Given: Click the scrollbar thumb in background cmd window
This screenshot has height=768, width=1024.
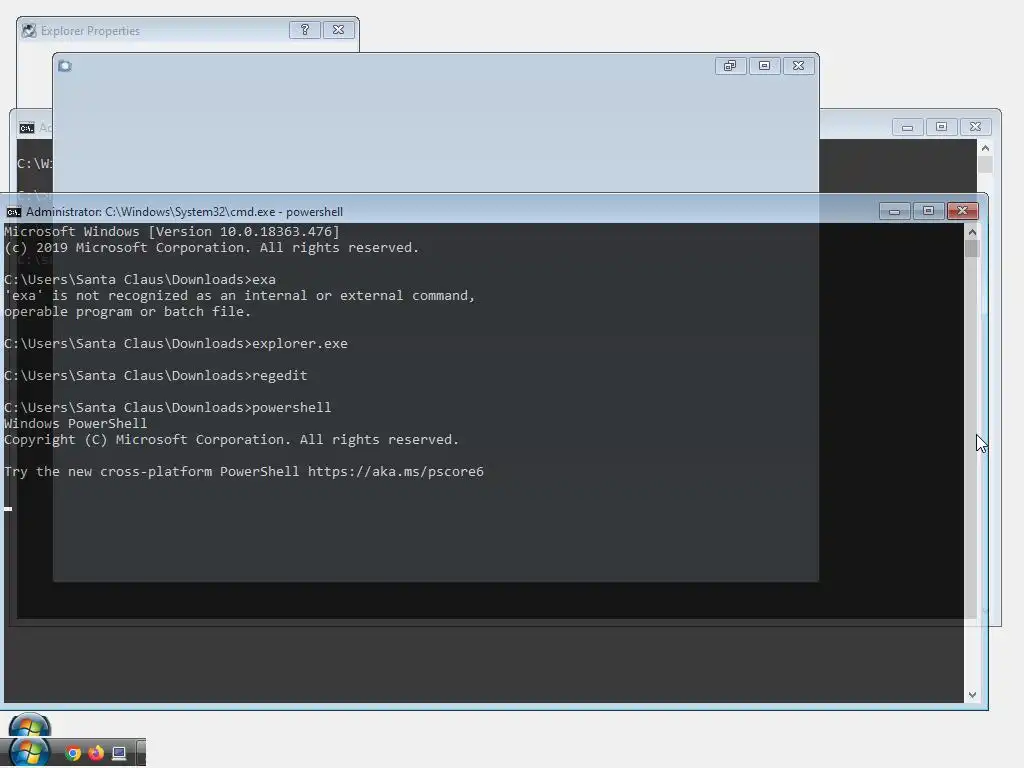Looking at the screenshot, I should [x=985, y=165].
